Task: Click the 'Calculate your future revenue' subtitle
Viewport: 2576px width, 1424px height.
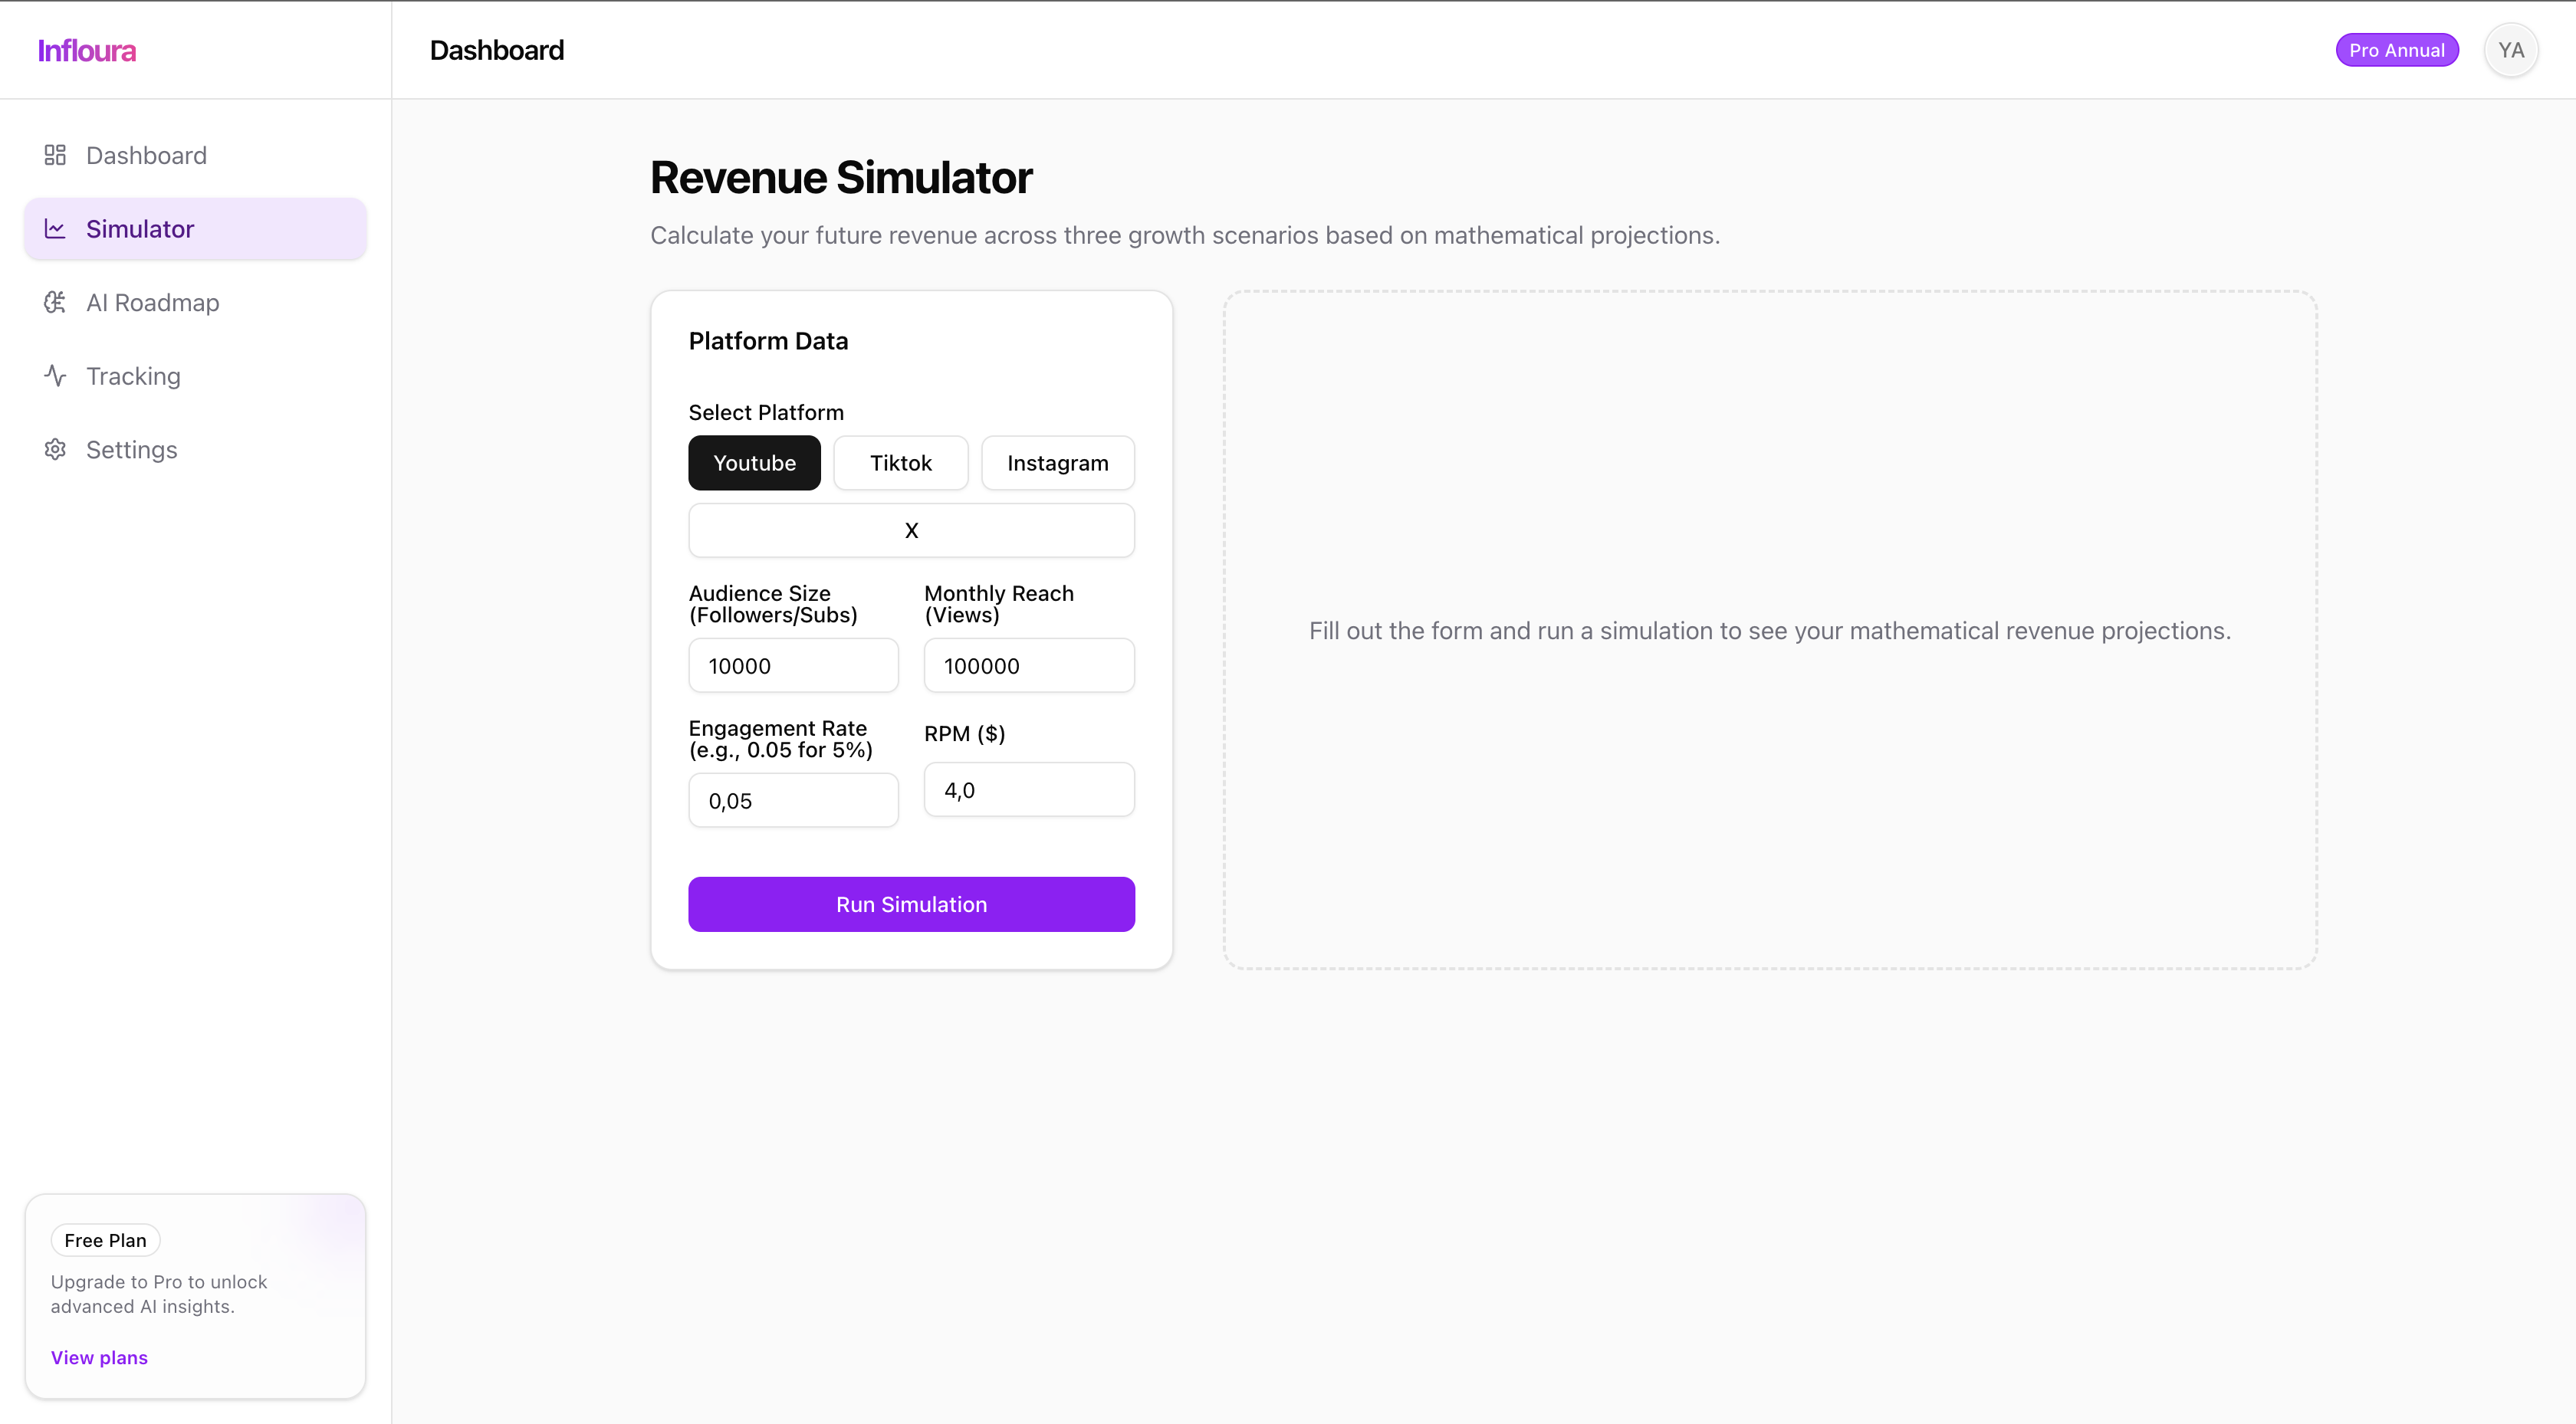Action: 1185,235
